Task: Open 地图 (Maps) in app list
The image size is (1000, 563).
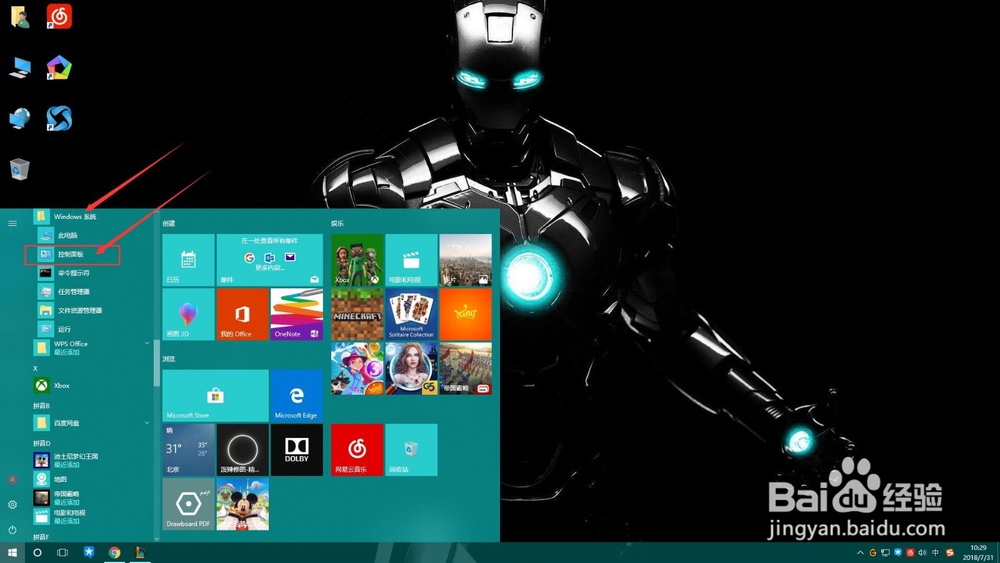Action: point(60,479)
